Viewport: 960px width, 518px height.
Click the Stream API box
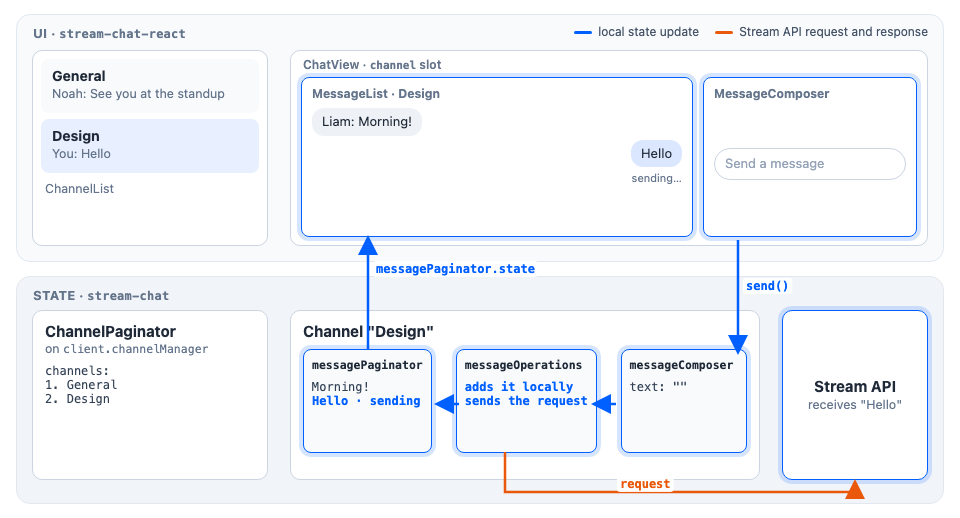point(855,395)
